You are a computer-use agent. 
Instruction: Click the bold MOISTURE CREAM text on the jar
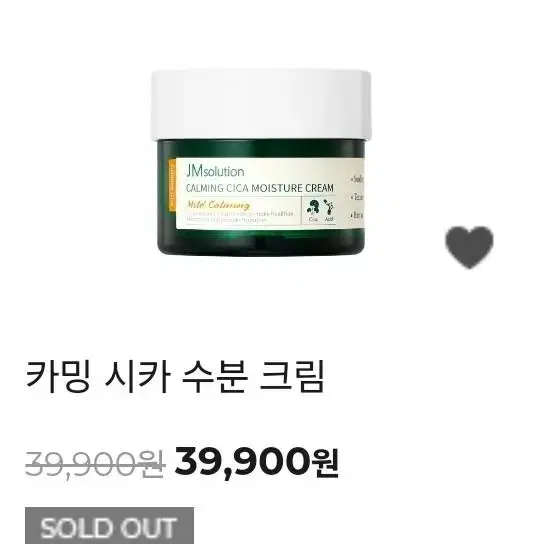(292, 188)
